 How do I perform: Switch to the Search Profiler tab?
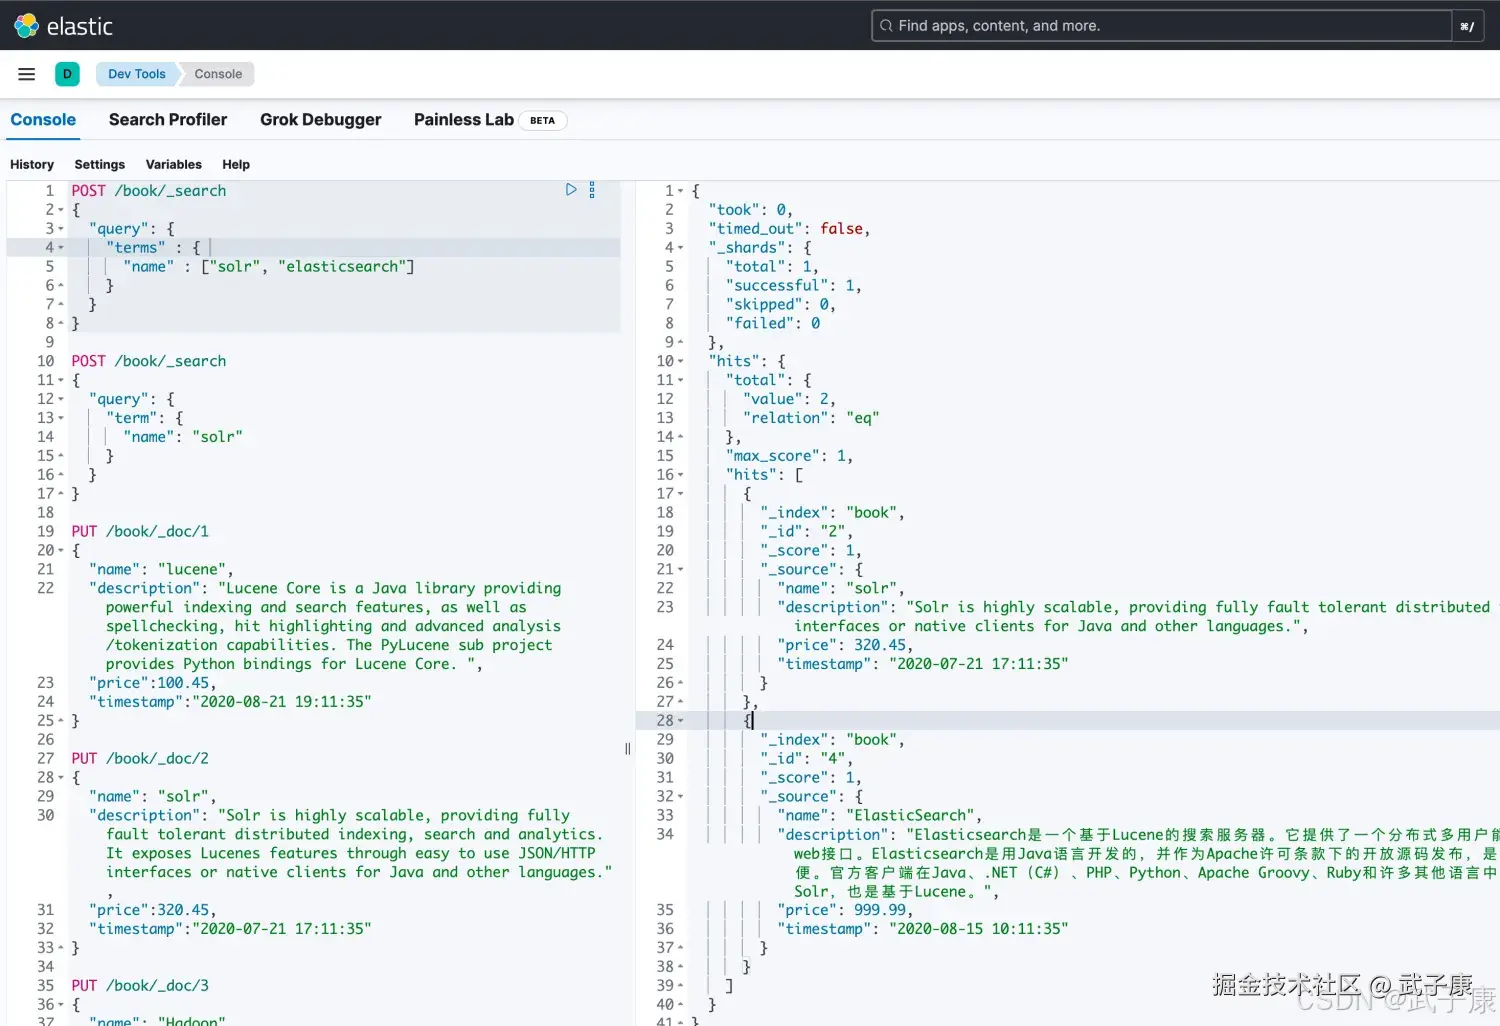coord(168,119)
